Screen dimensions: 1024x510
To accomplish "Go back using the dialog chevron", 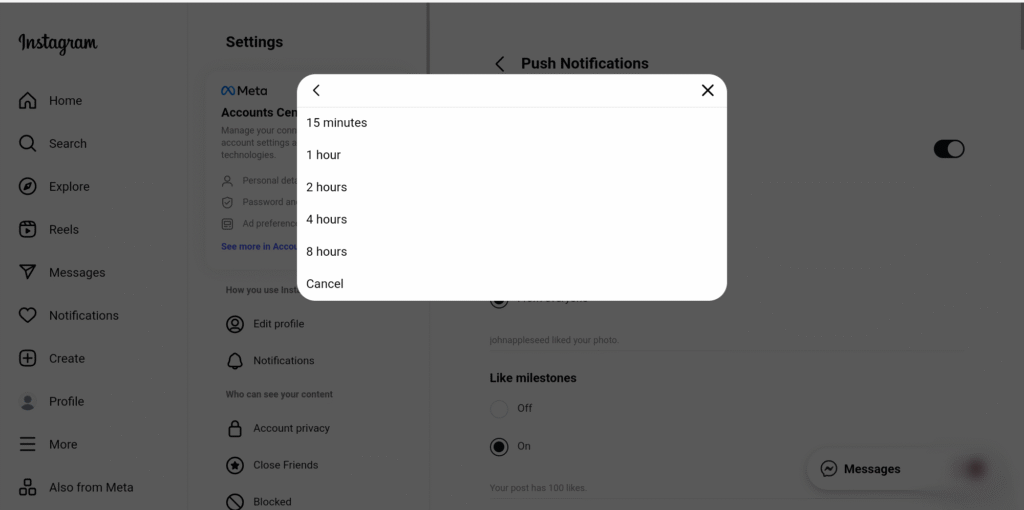I will pyautogui.click(x=316, y=91).
